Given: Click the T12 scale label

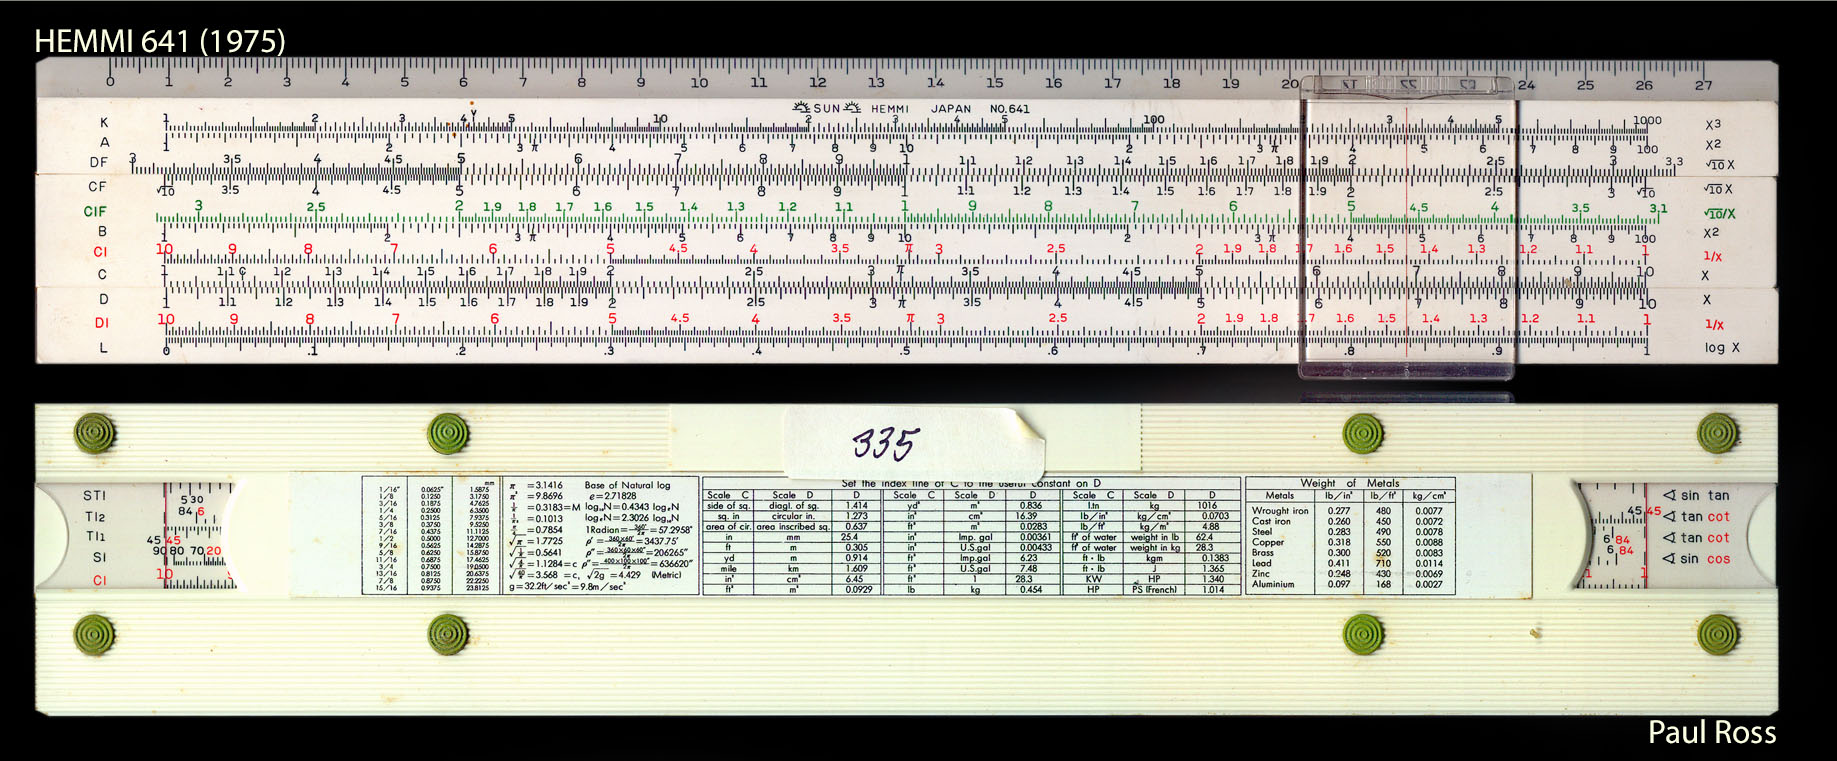Looking at the screenshot, I should pos(95,516).
